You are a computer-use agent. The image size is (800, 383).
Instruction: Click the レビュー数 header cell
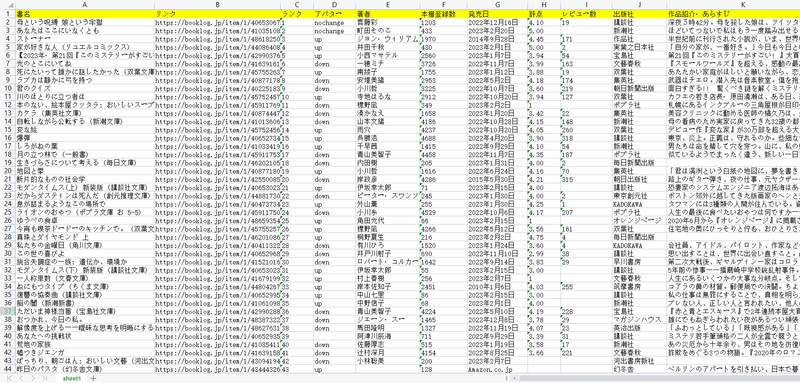[586, 14]
